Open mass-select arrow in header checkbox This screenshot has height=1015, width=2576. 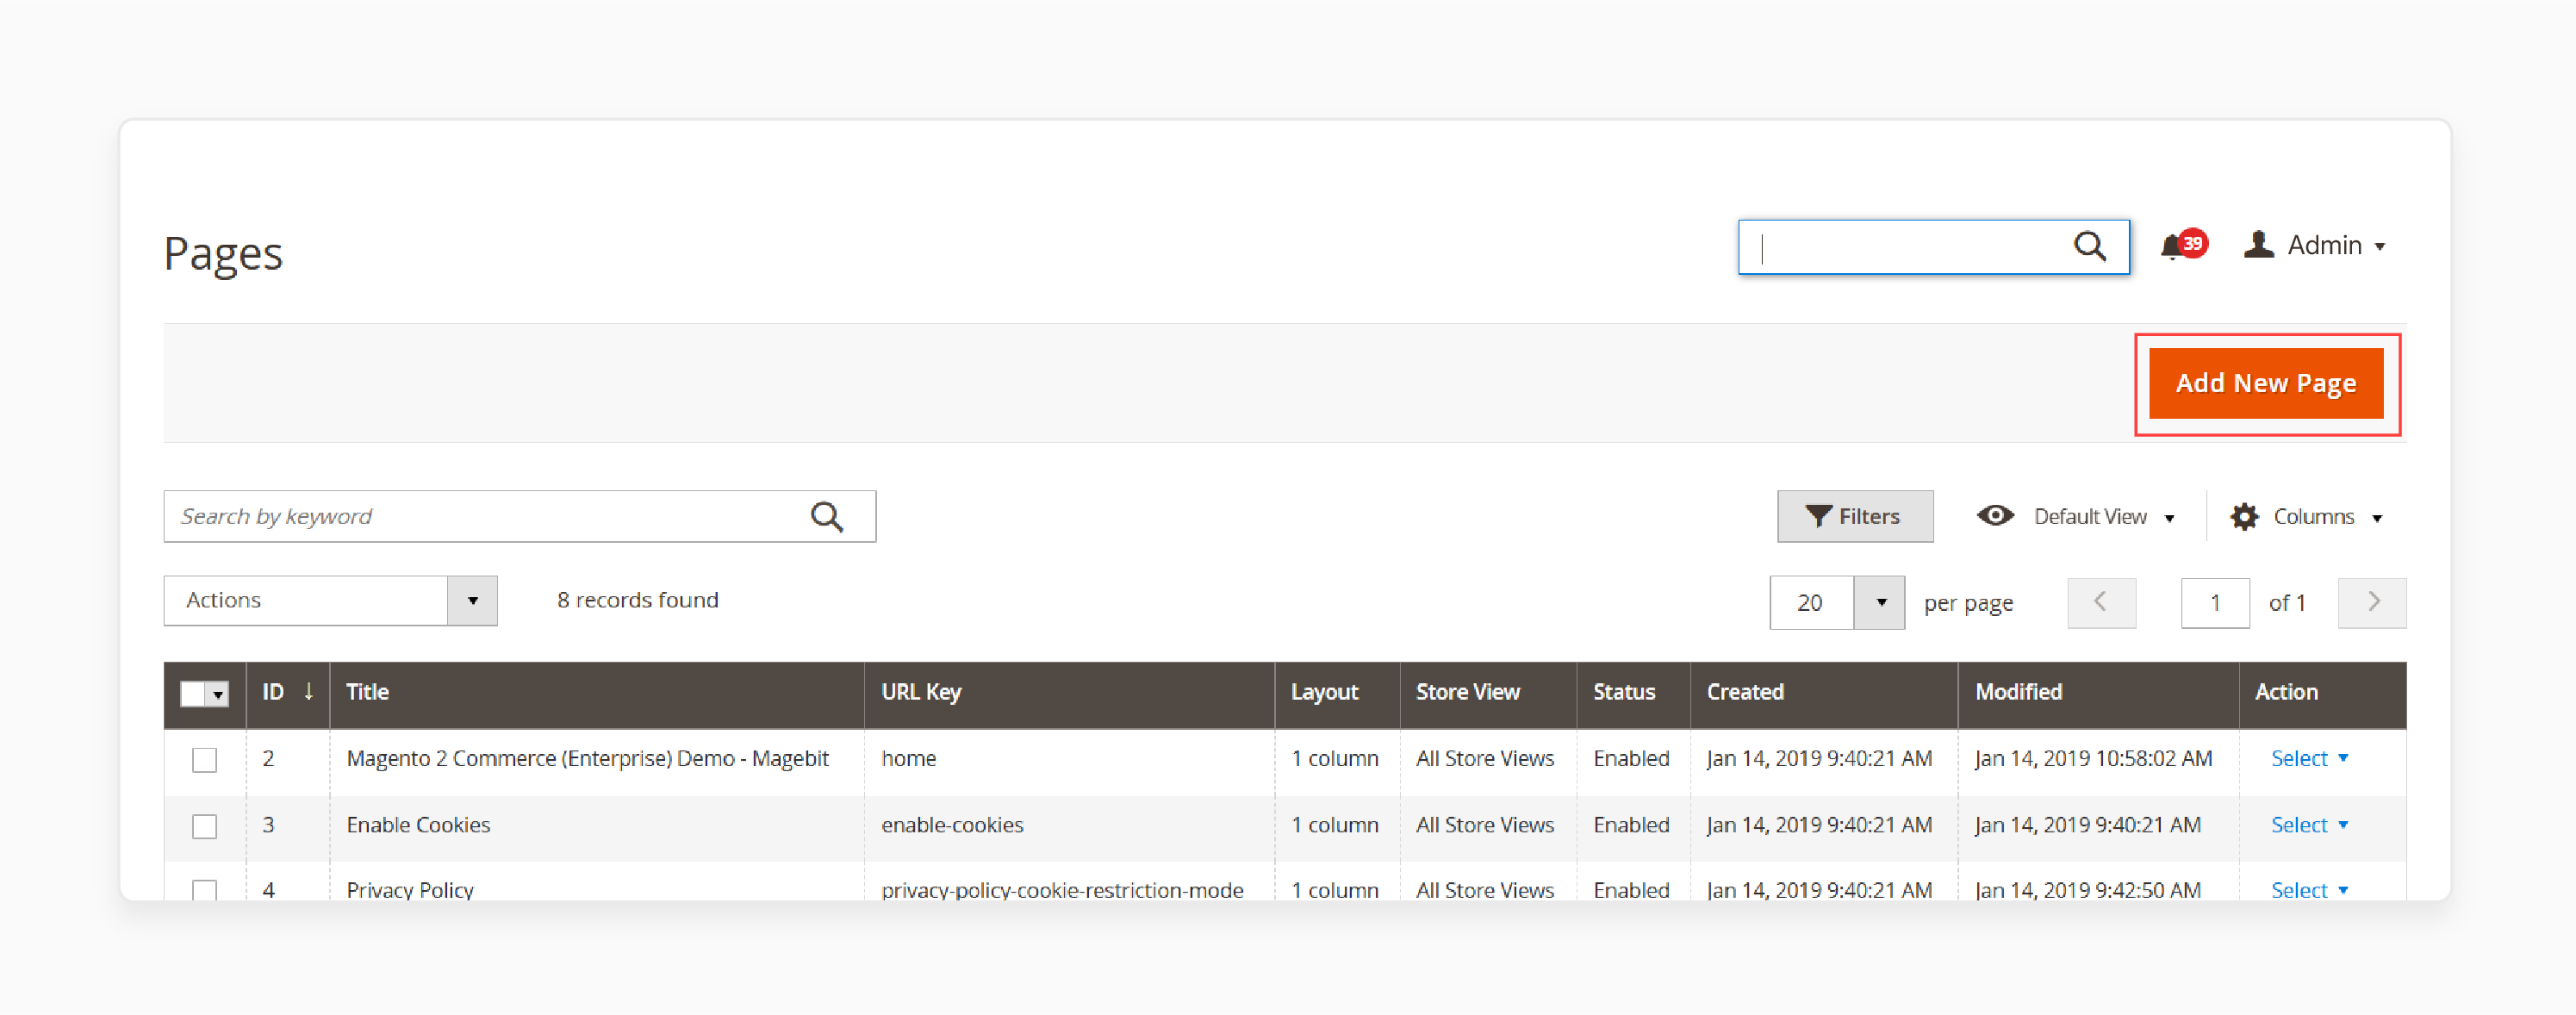pos(218,694)
